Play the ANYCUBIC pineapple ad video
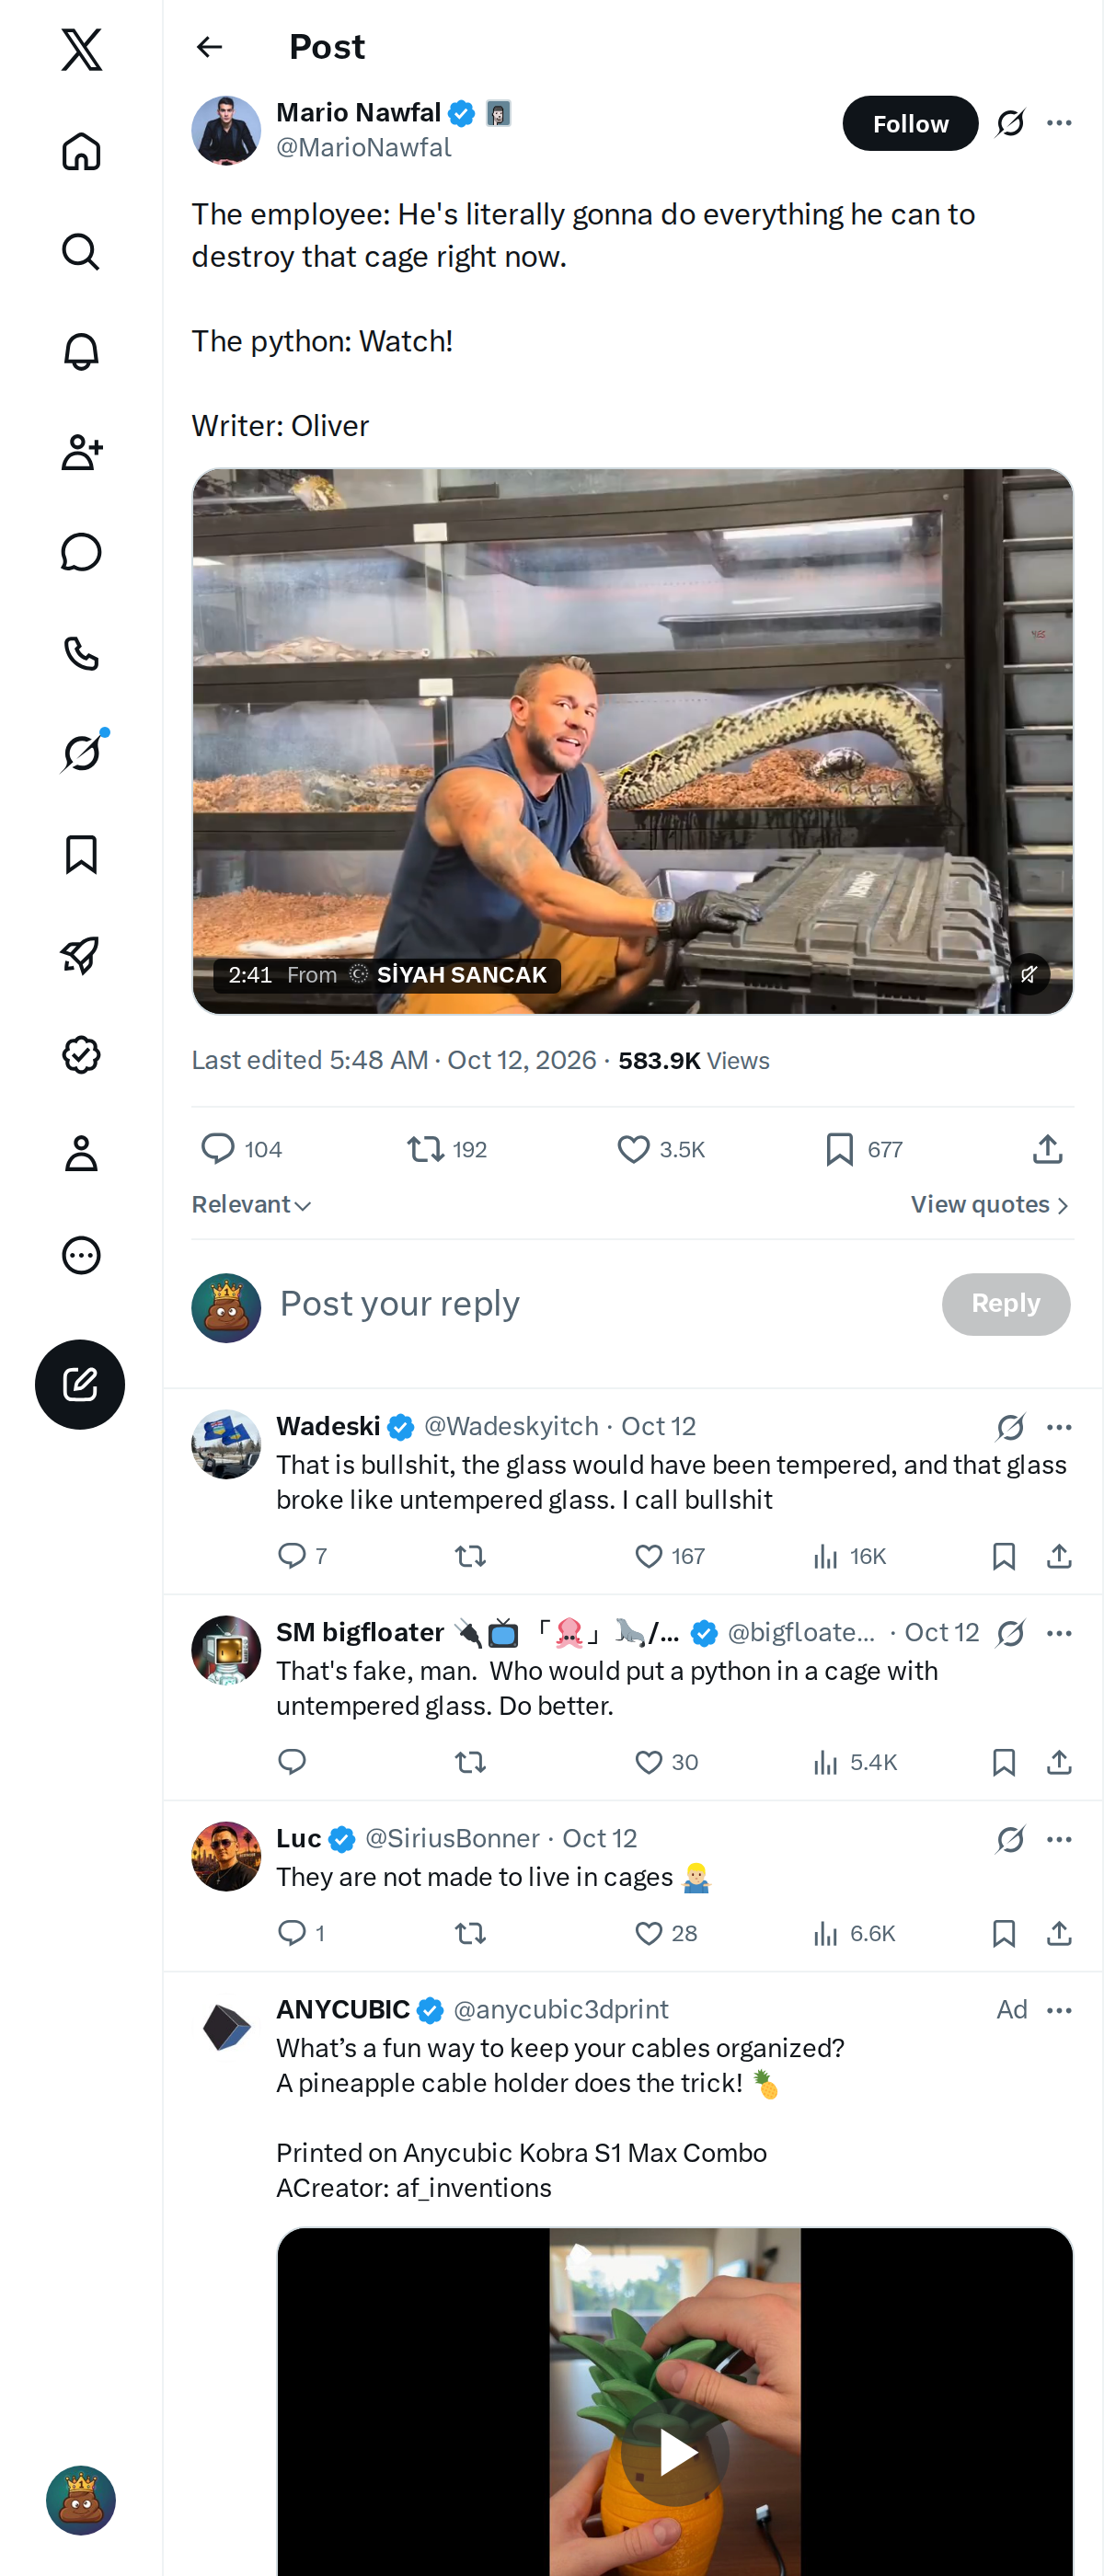The width and height of the screenshot is (1104, 2576). (676, 2452)
